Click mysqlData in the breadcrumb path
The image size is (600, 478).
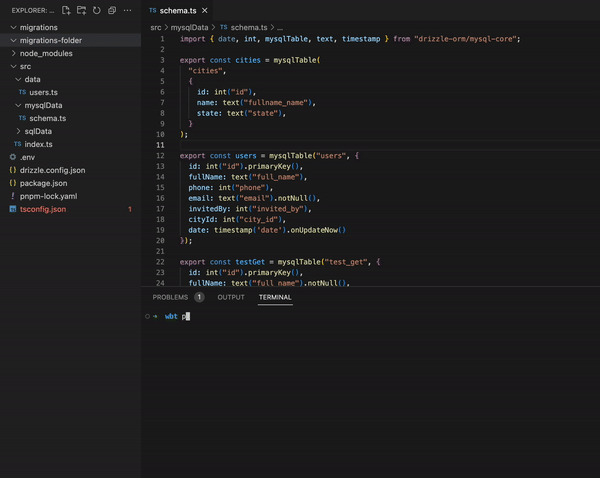point(189,29)
